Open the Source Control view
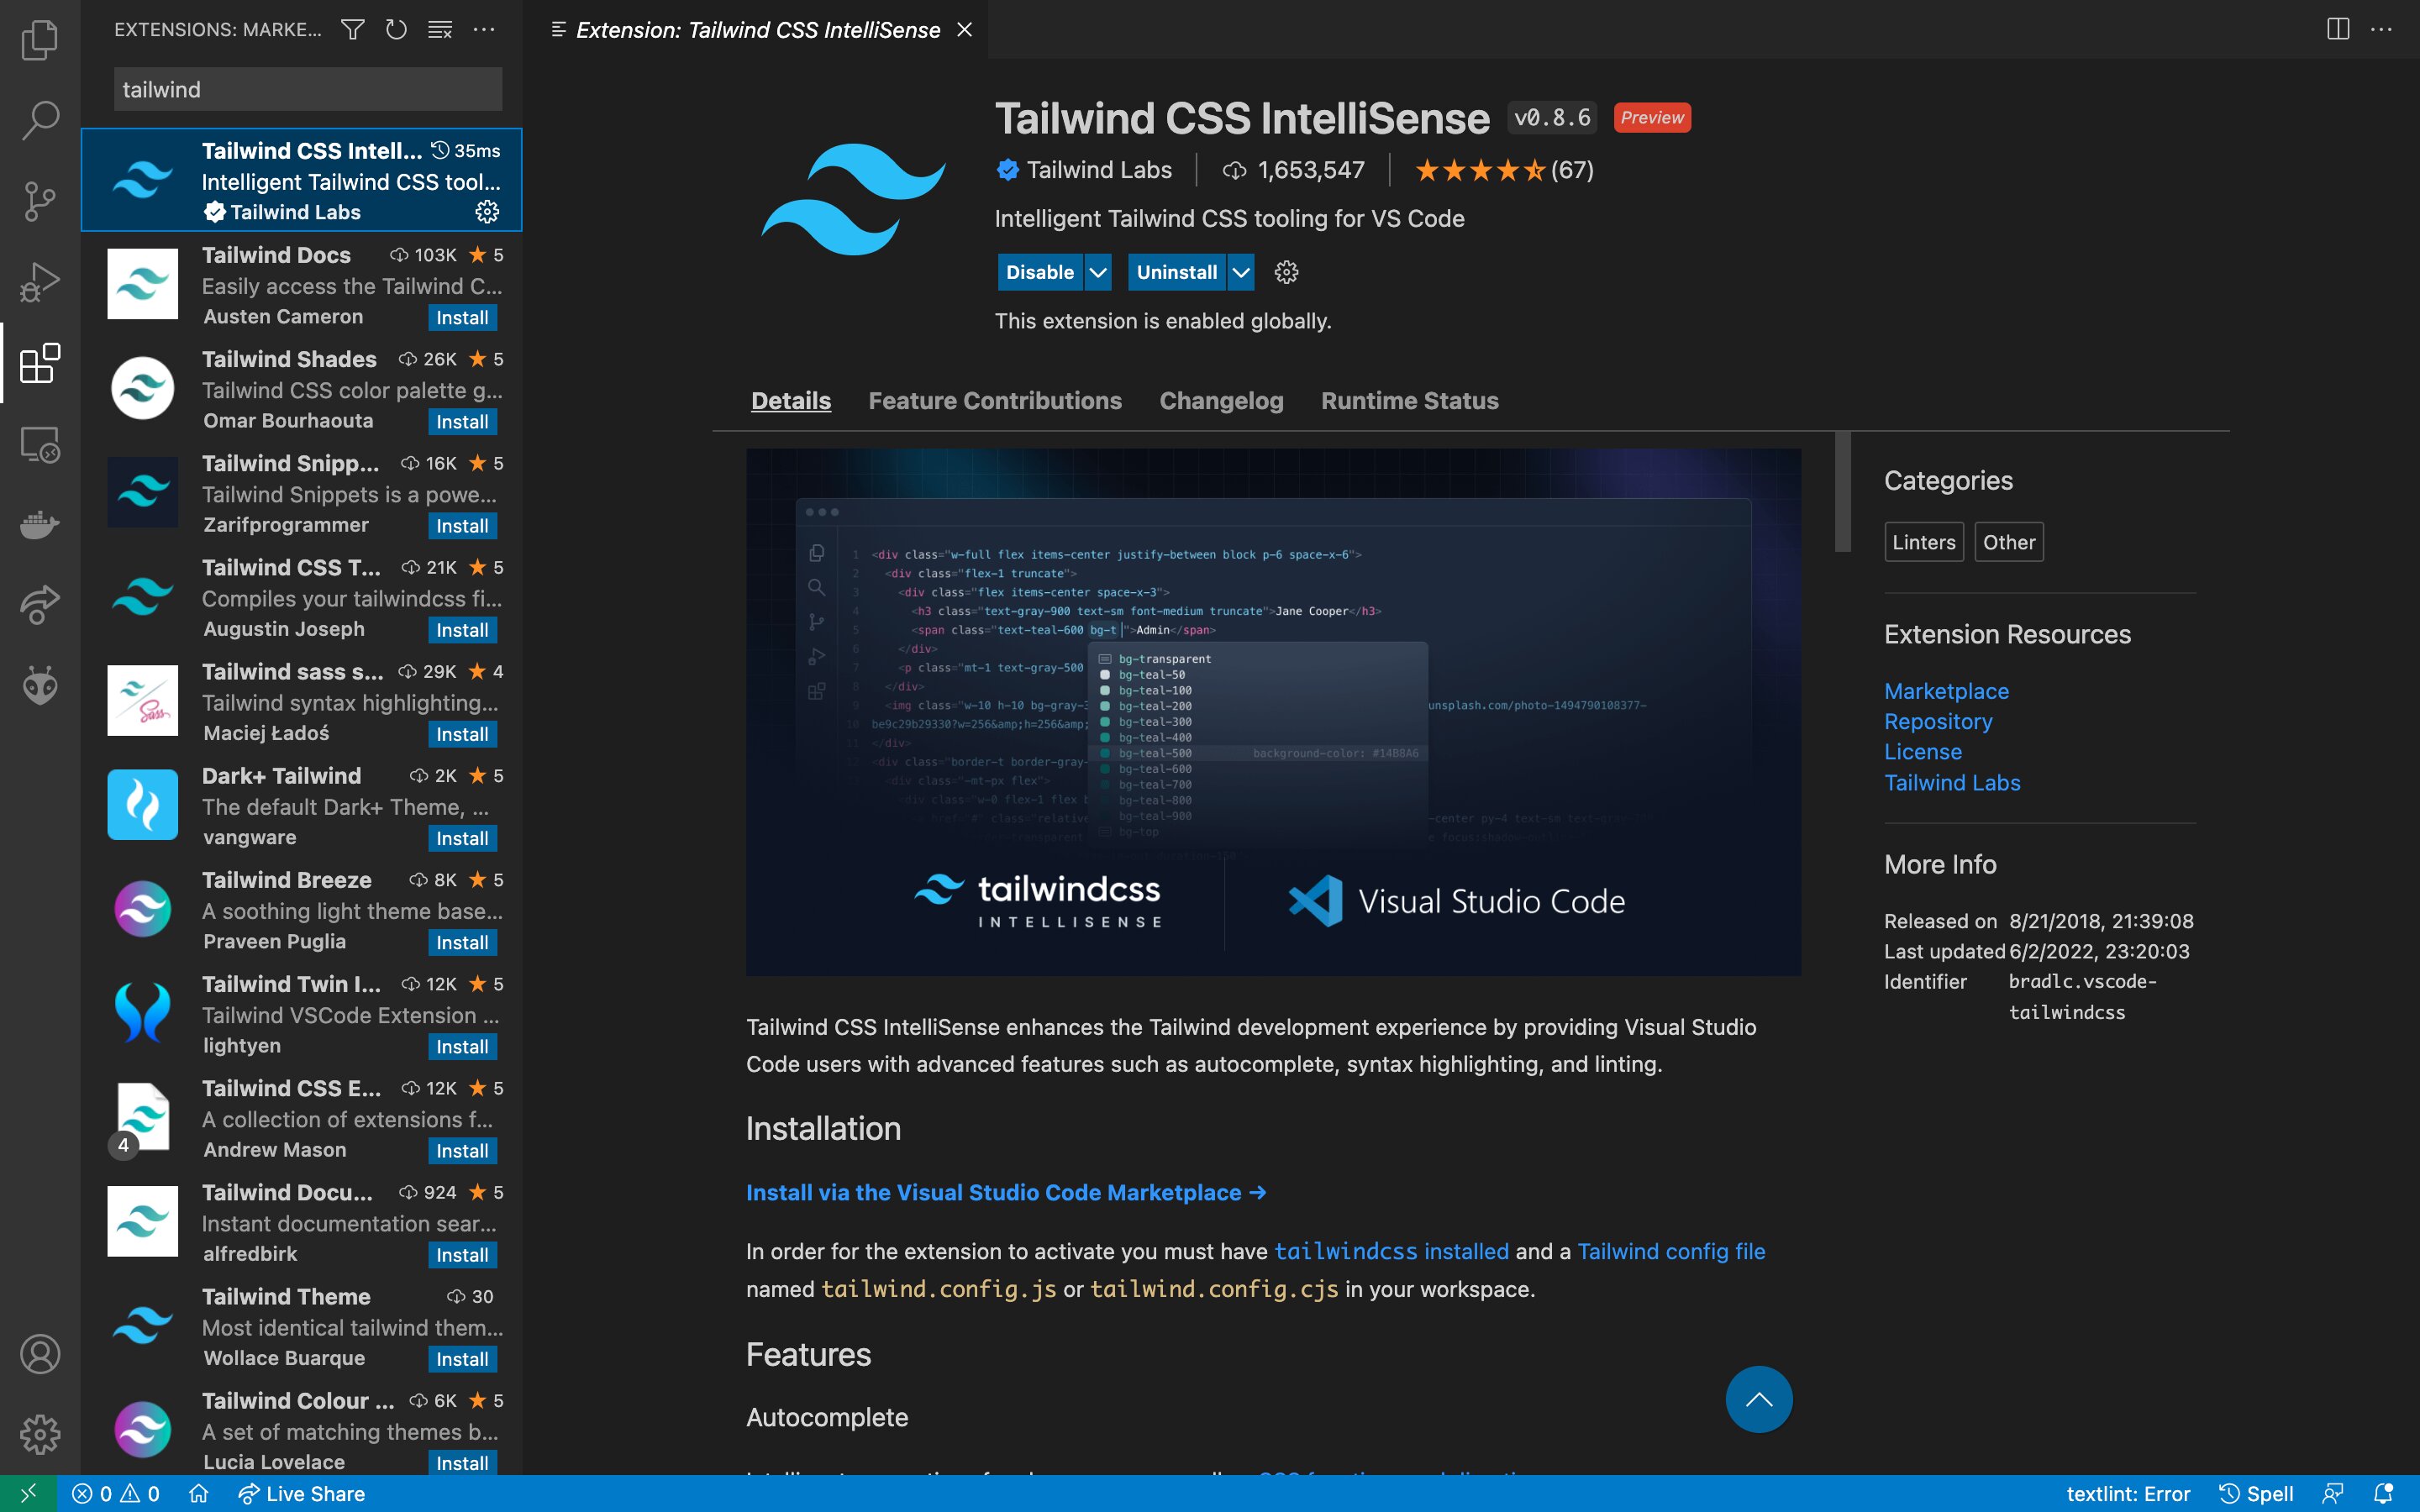 40,201
